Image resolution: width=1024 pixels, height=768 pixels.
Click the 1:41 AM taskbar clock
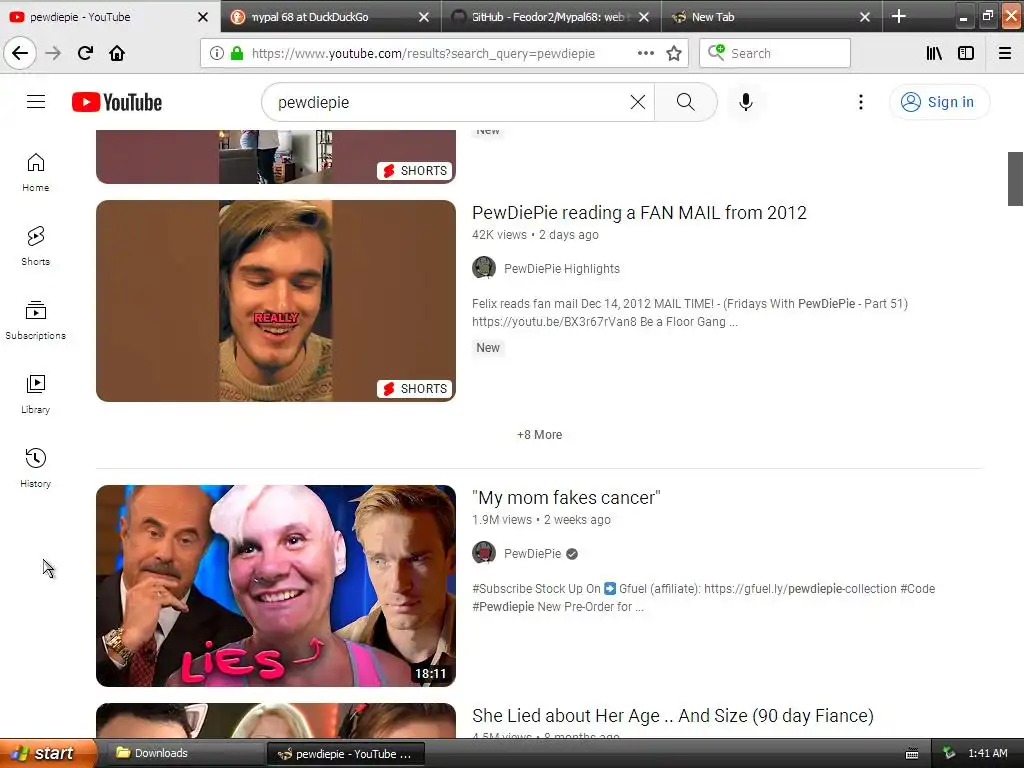987,753
